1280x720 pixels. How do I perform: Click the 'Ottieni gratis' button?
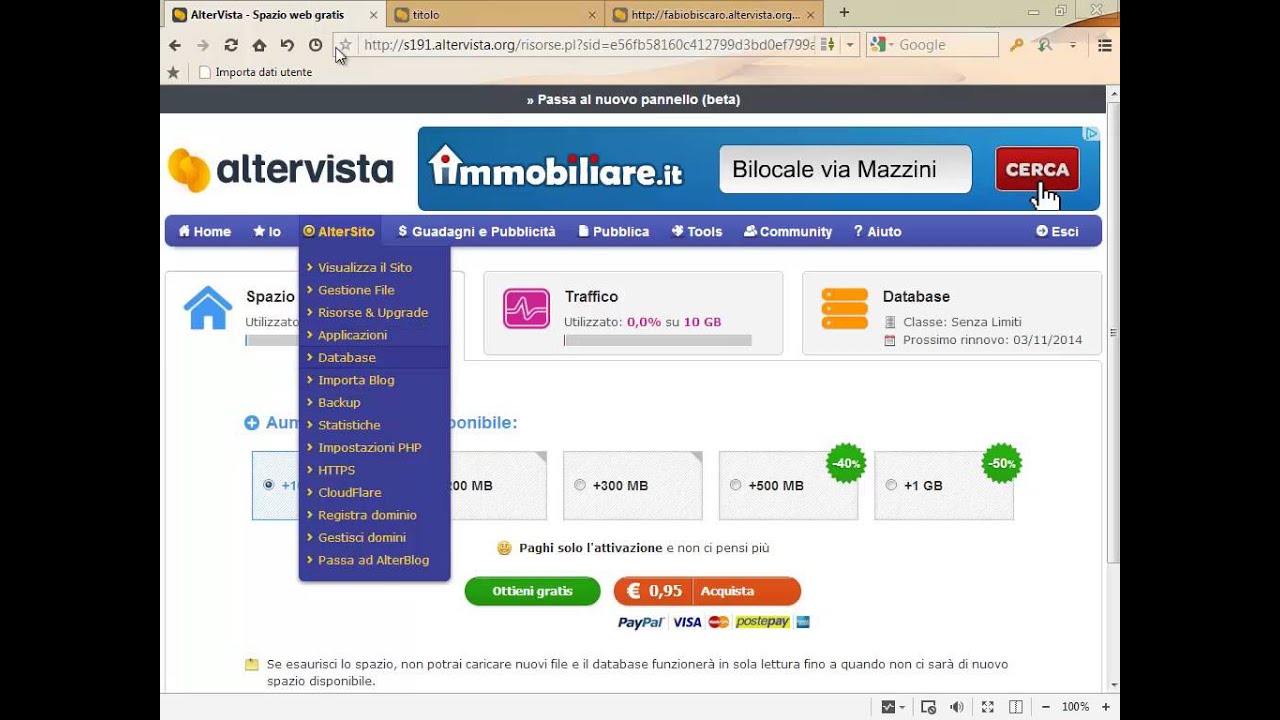click(x=532, y=591)
